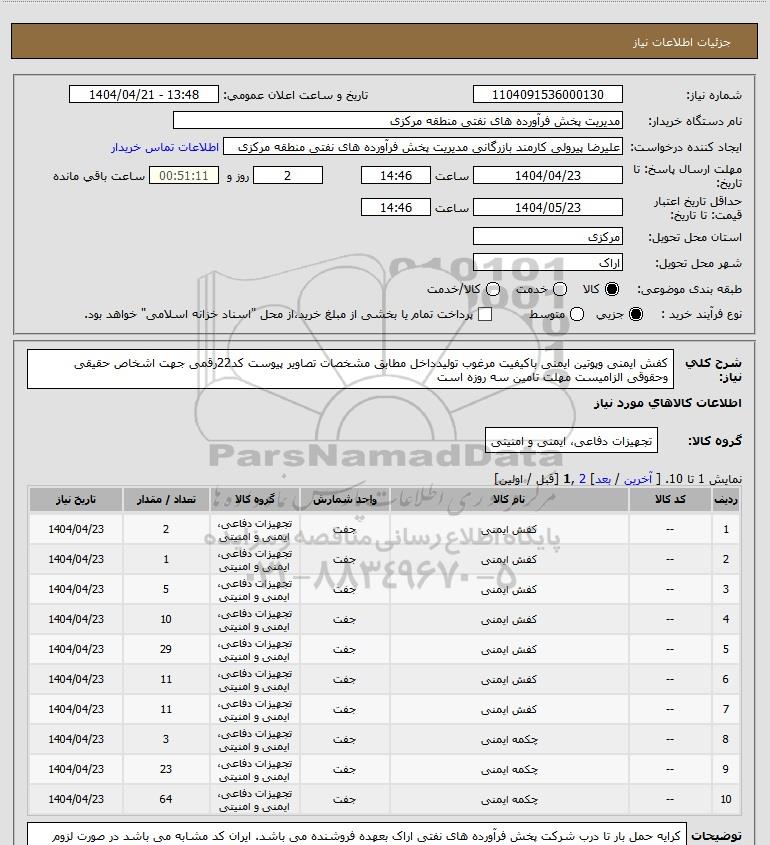Screen dimensions: 770x845
Task: Click quantity 10 in row 4
Action: click(x=166, y=619)
